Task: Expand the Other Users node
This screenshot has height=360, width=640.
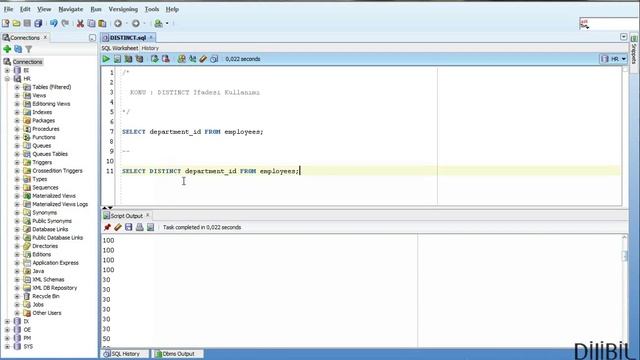Action: click(x=17, y=313)
